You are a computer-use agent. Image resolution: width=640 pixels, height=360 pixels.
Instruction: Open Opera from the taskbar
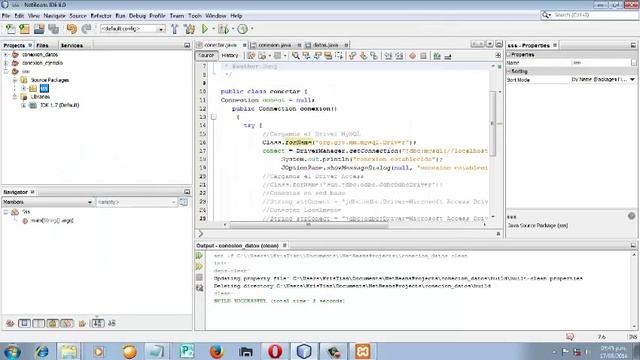275,351
